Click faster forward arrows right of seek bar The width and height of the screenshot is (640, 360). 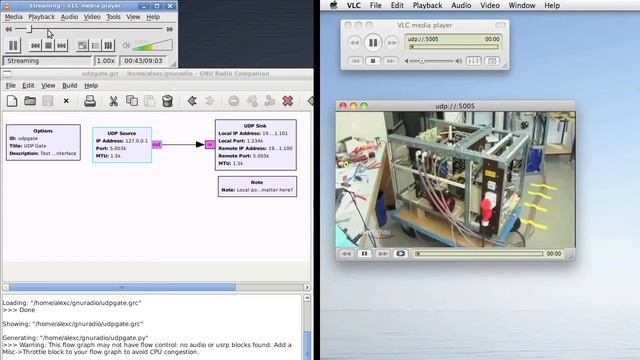170,29
